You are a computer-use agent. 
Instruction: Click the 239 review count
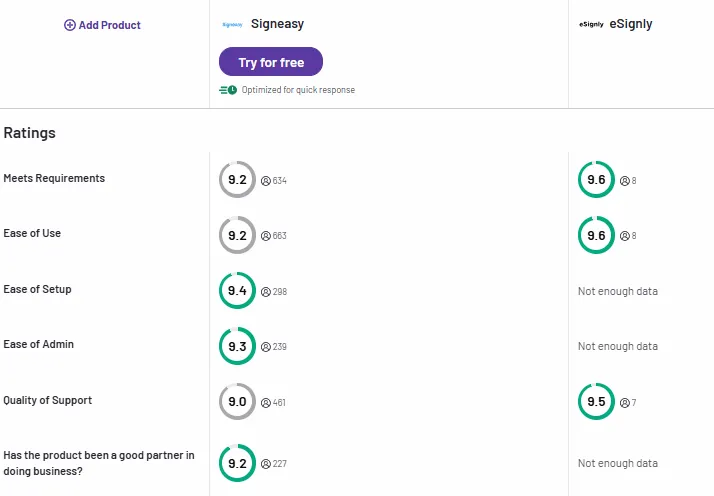280,347
